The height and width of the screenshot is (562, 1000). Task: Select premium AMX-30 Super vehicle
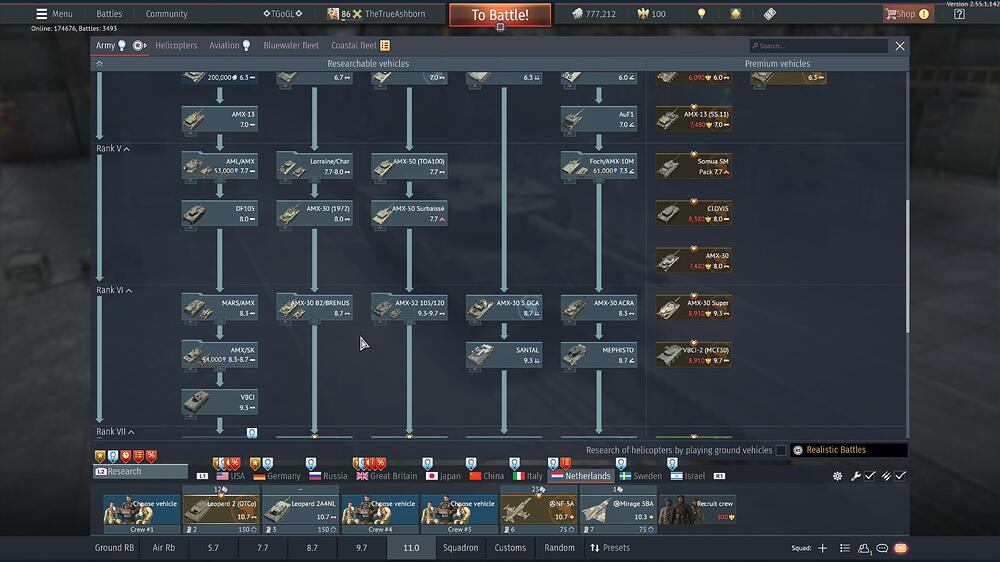[694, 308]
